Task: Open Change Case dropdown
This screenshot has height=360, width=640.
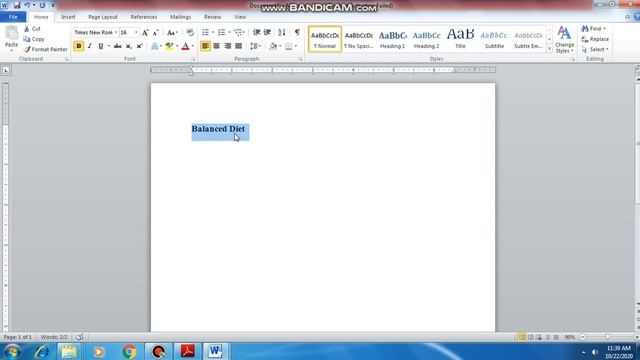Action: (x=172, y=32)
